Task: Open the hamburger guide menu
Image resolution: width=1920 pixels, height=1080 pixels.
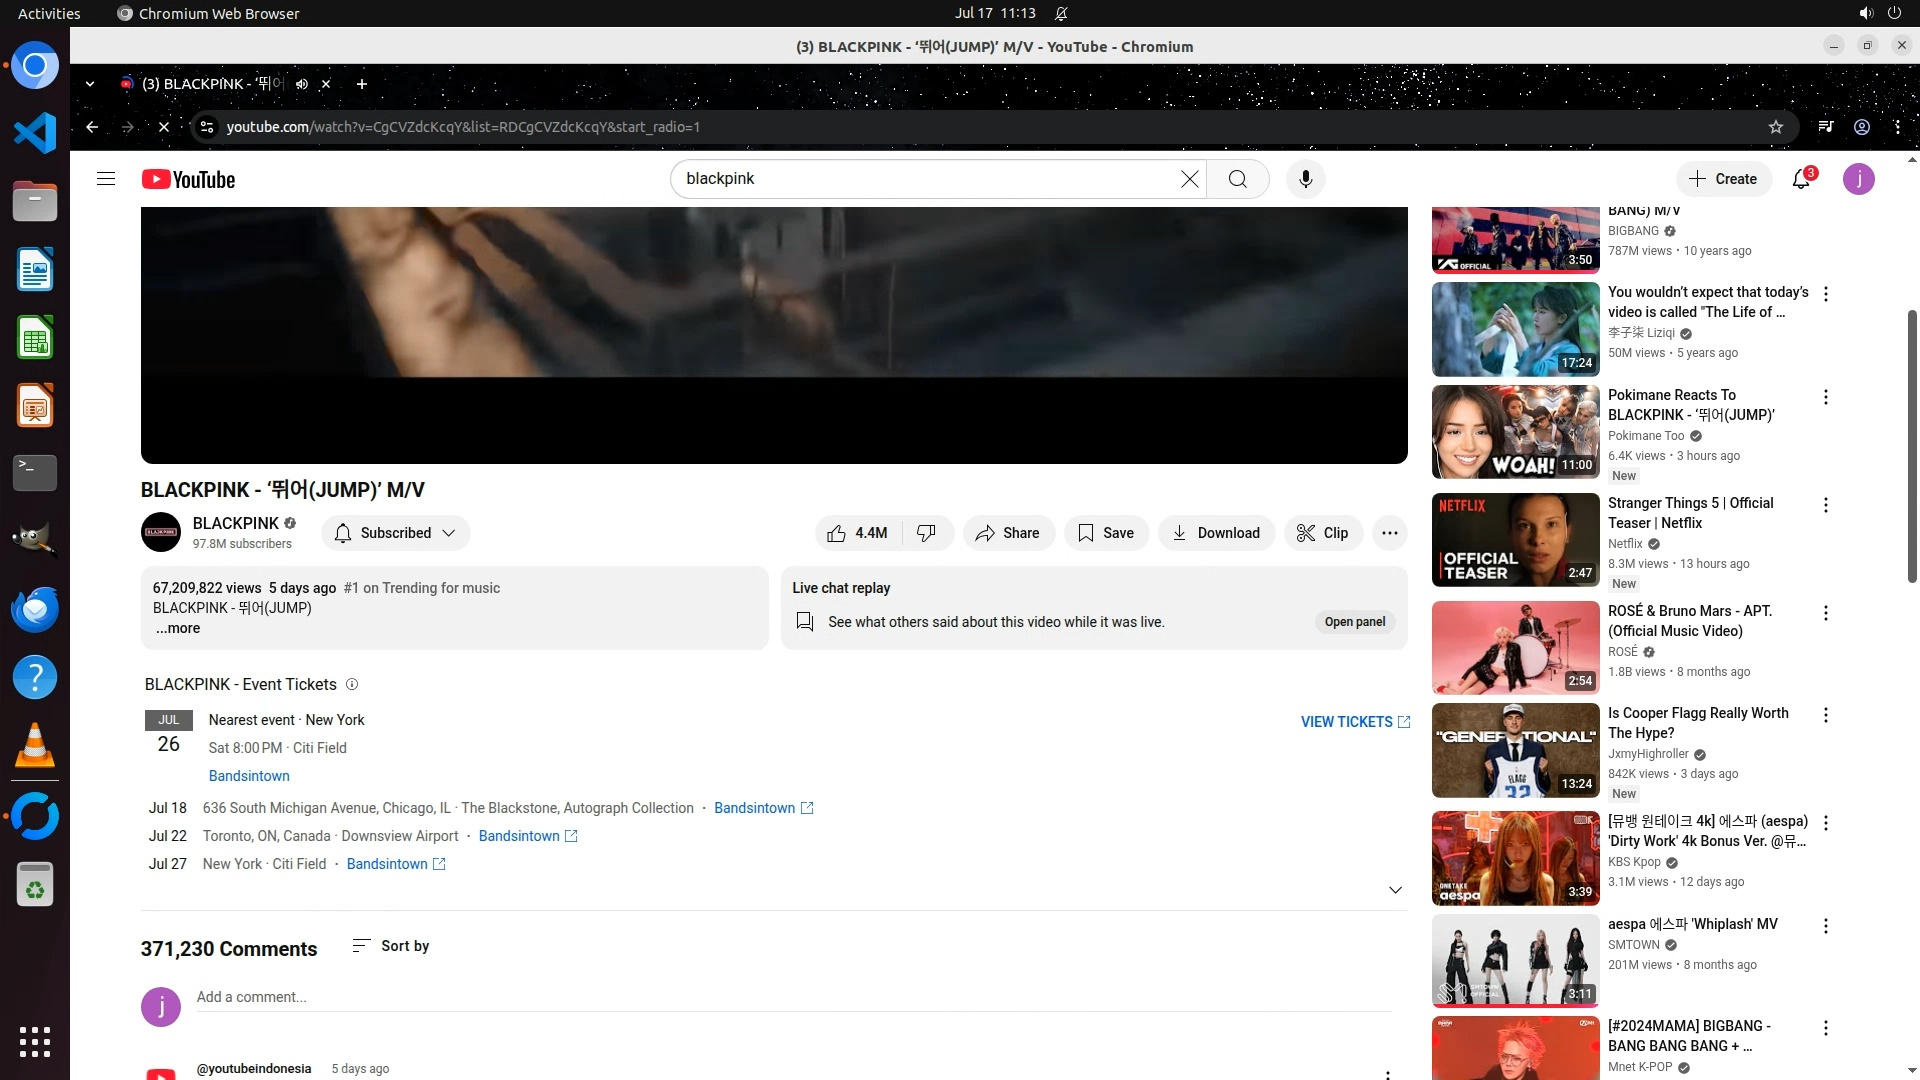Action: click(106, 179)
